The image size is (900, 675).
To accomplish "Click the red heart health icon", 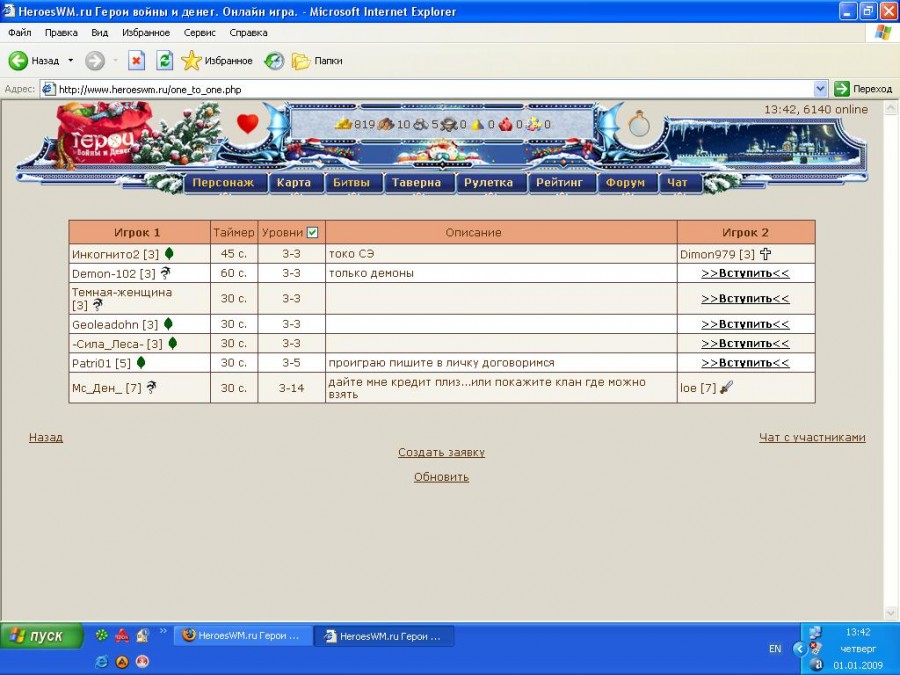I will click(247, 124).
